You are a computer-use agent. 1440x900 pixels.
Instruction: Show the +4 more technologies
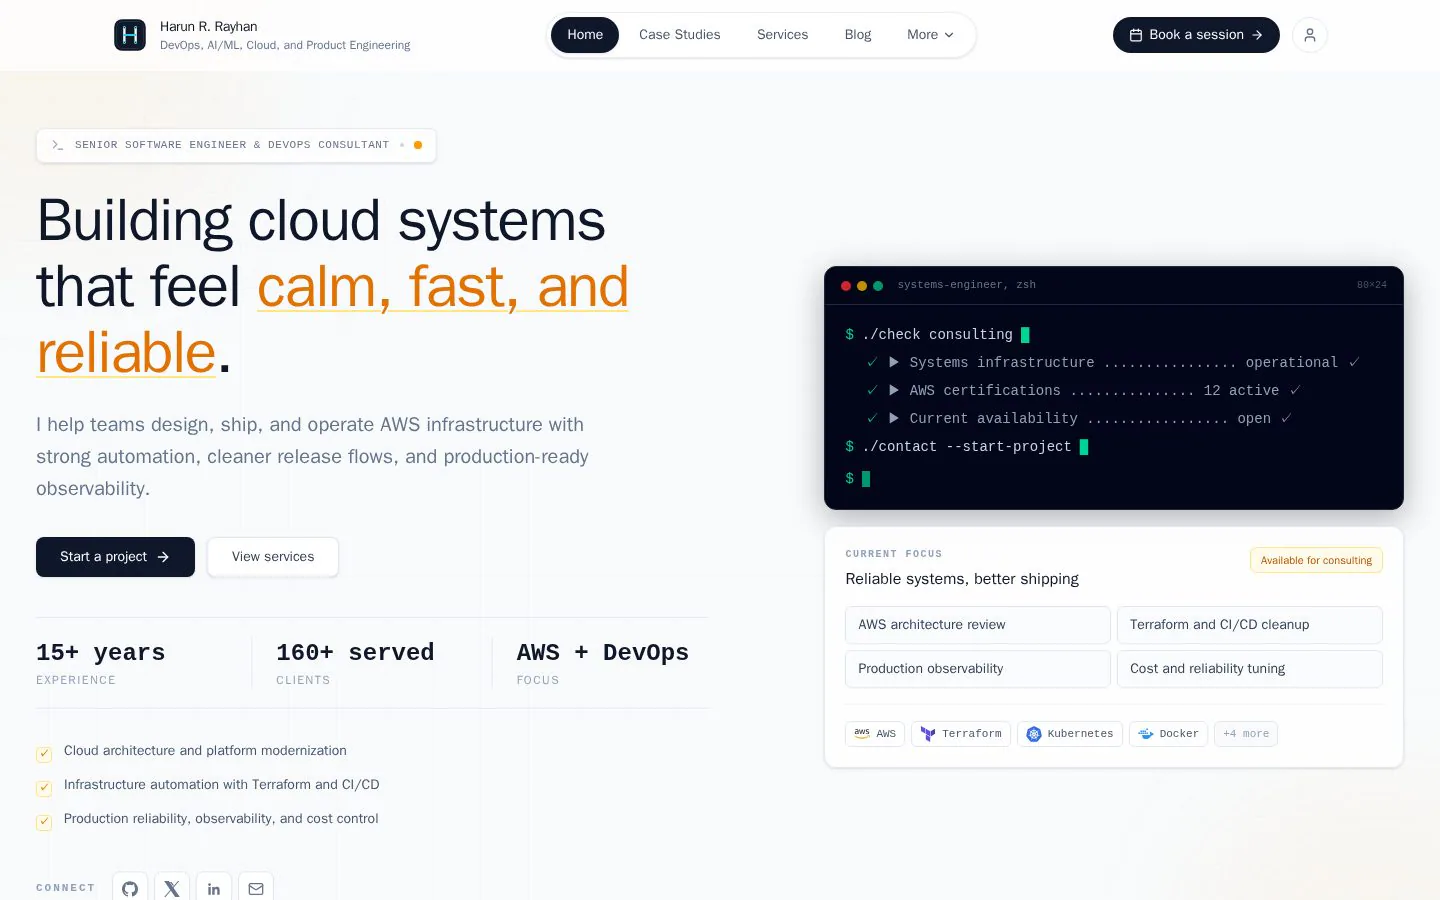tap(1246, 734)
